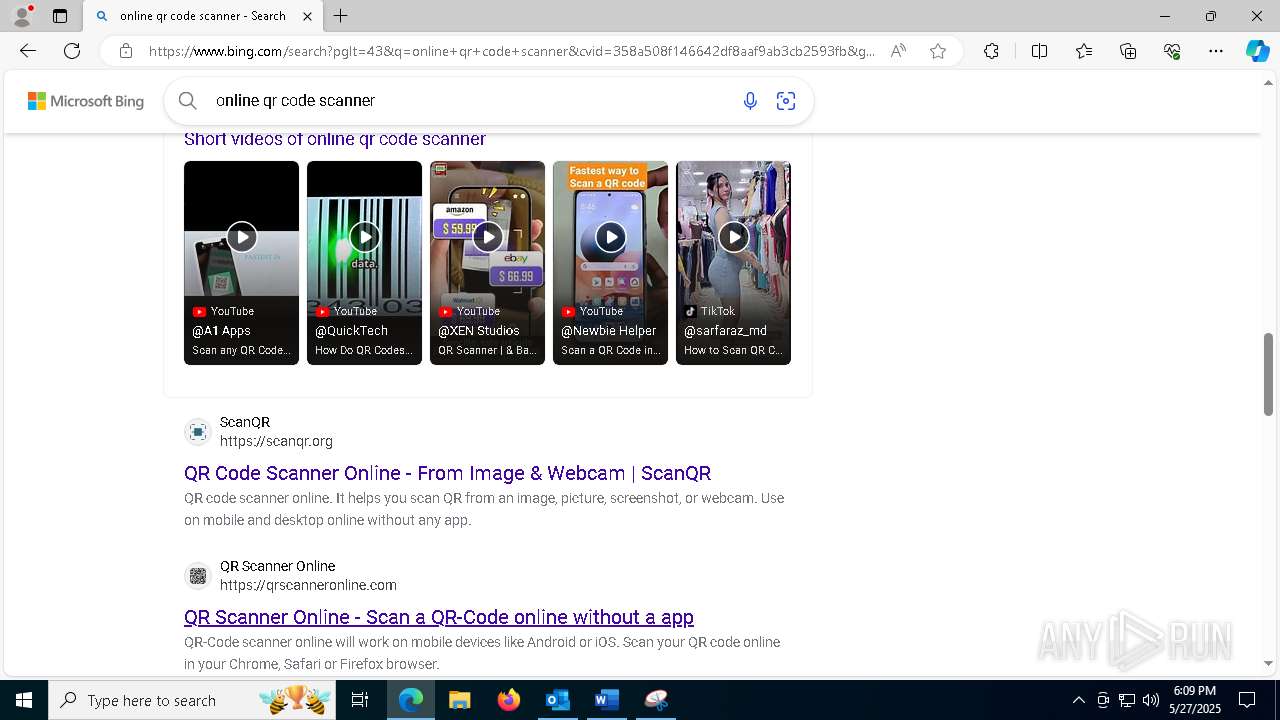Screen dimensions: 1280x720
Task: Close the online qr code scanner tab
Action: pos(307,16)
